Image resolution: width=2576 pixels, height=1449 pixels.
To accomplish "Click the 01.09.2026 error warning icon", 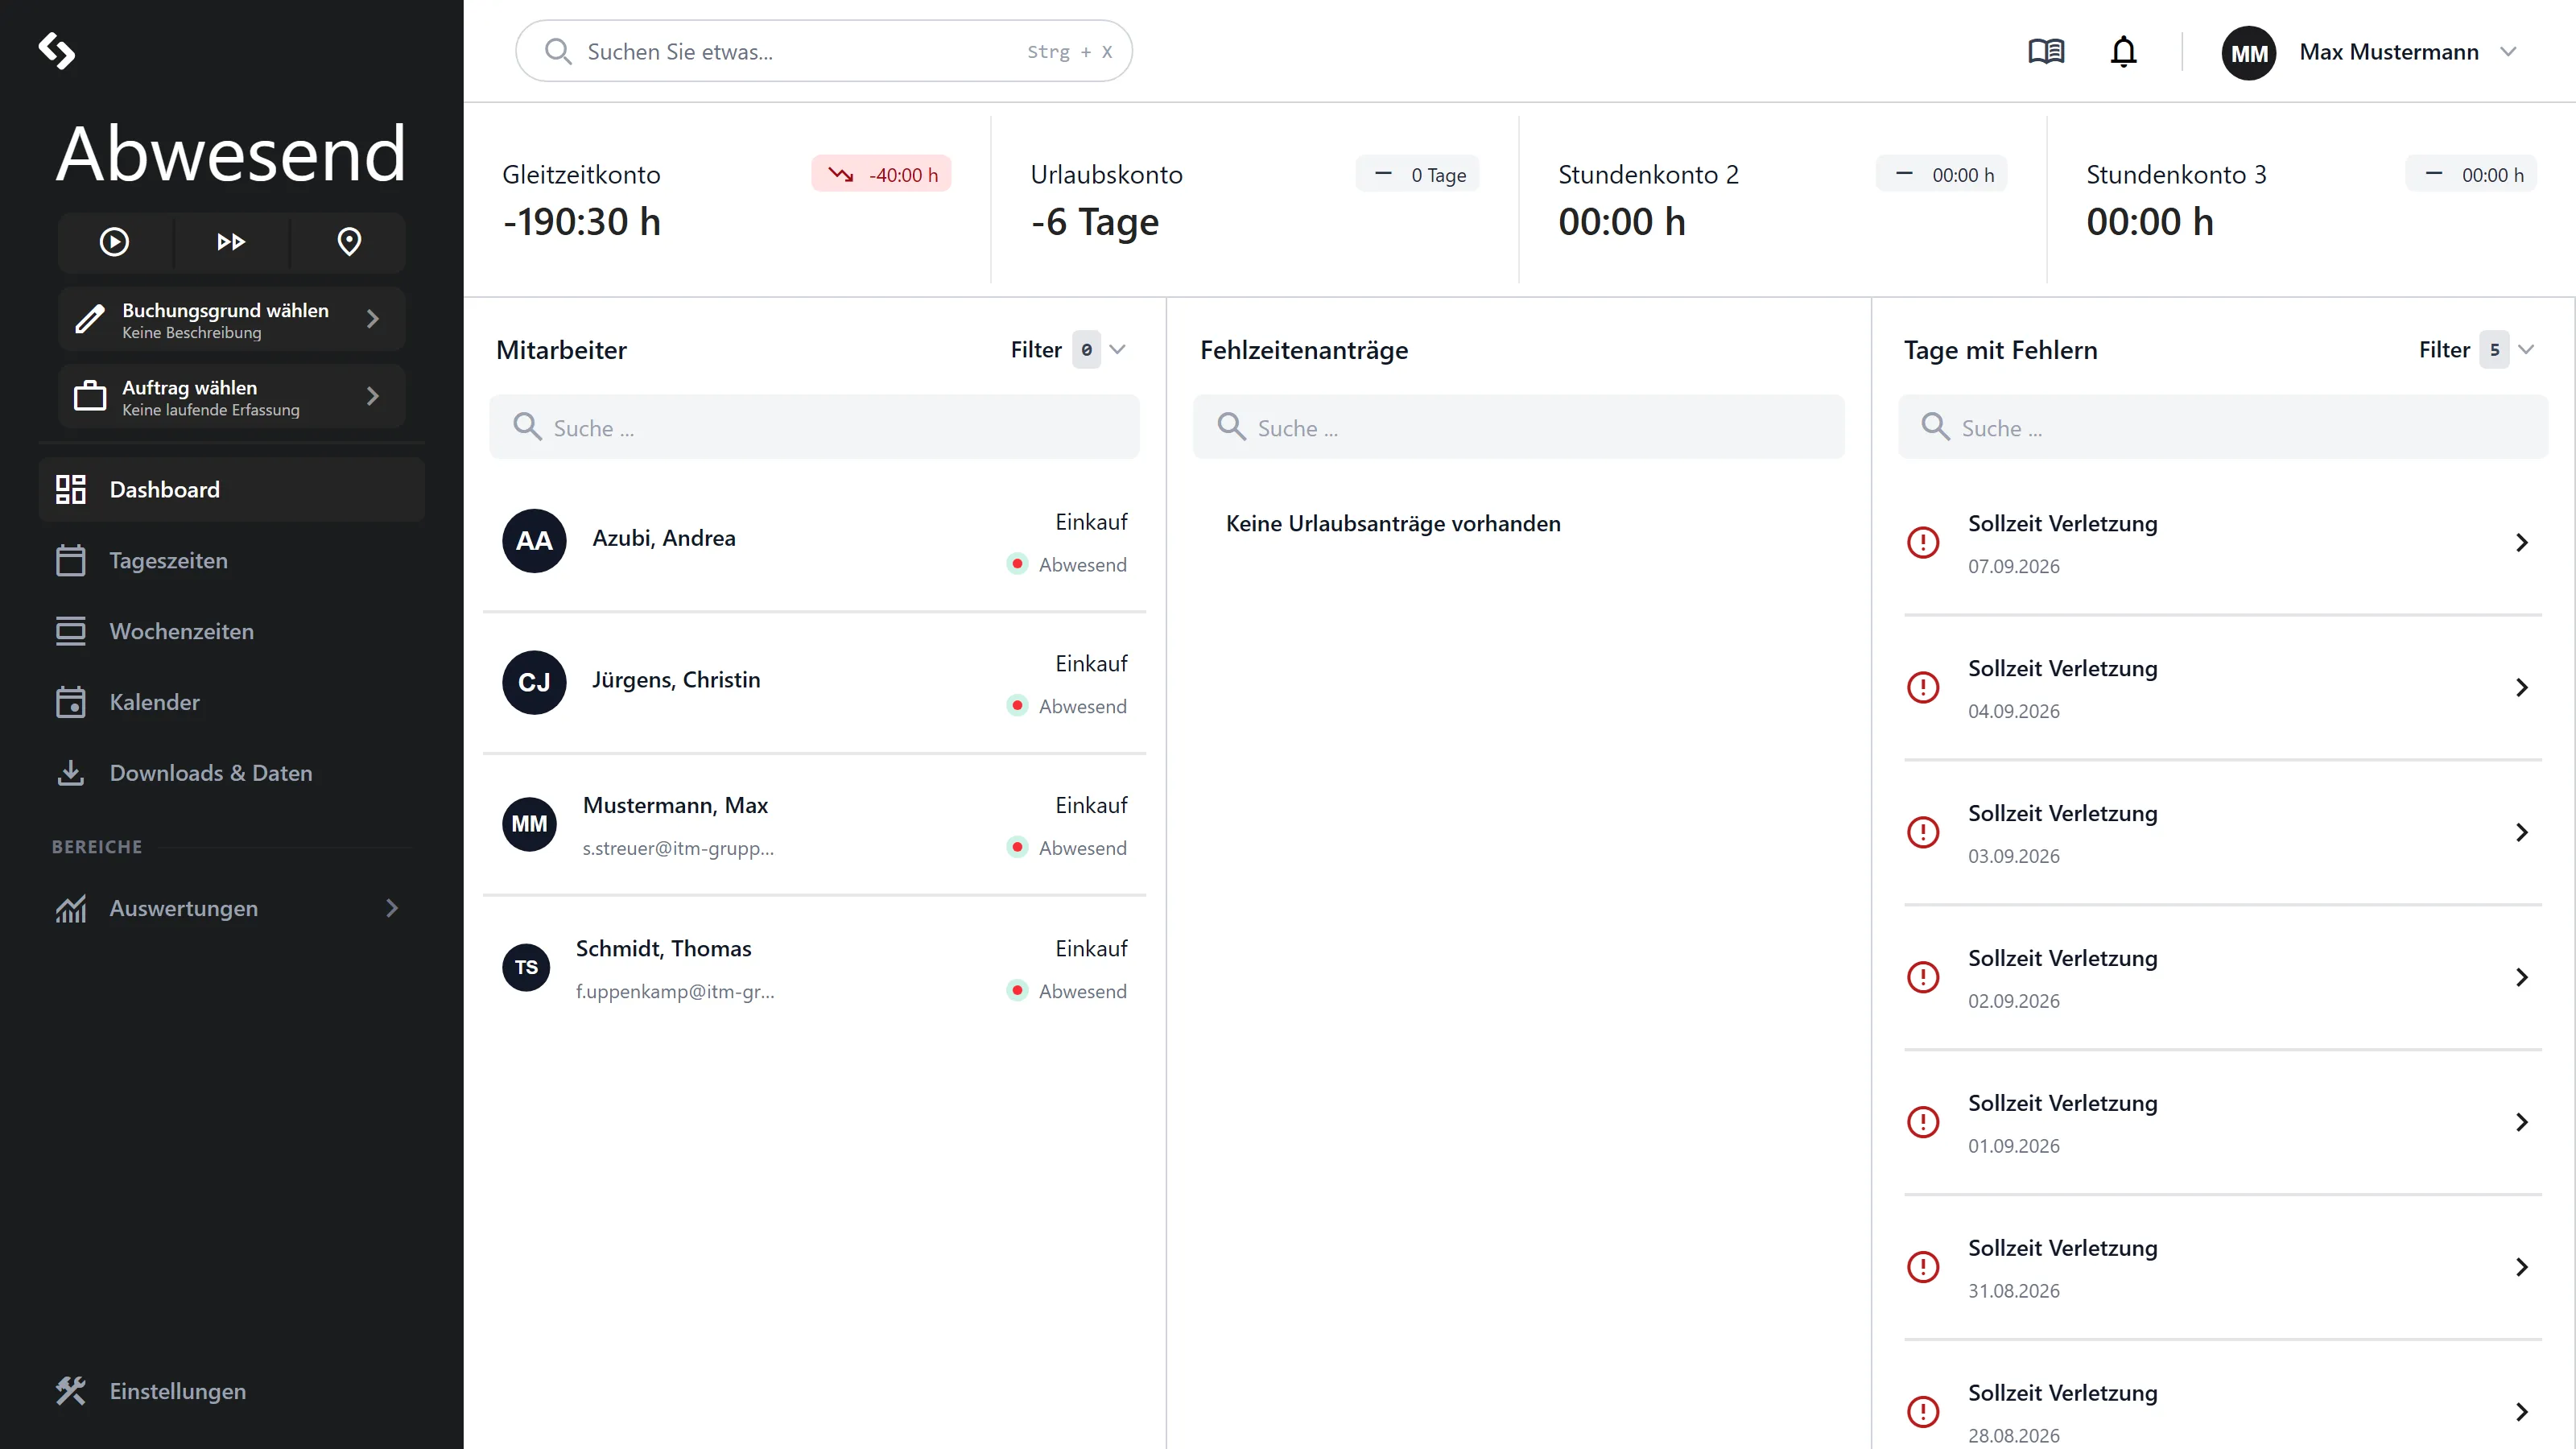I will [x=1923, y=1122].
